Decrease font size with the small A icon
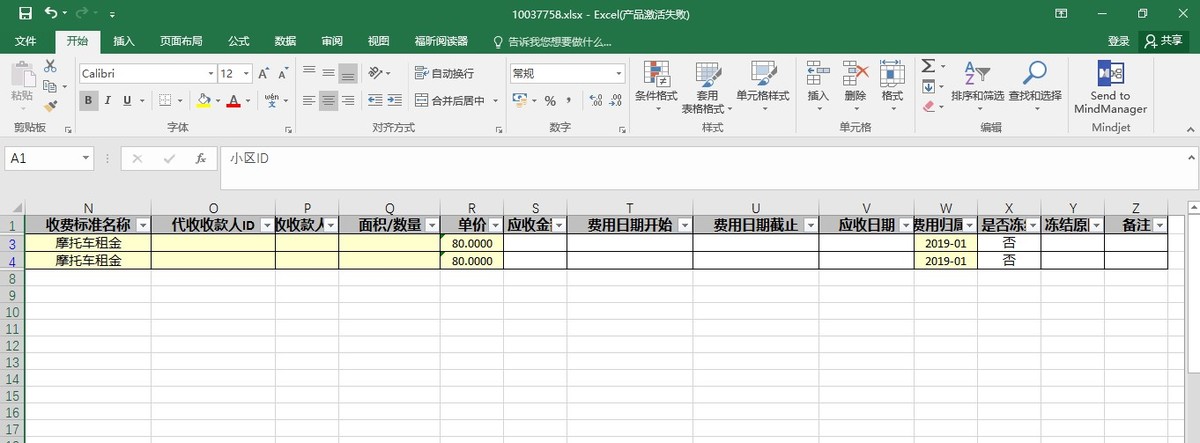Screen dimensions: 1200x443 tap(284, 74)
